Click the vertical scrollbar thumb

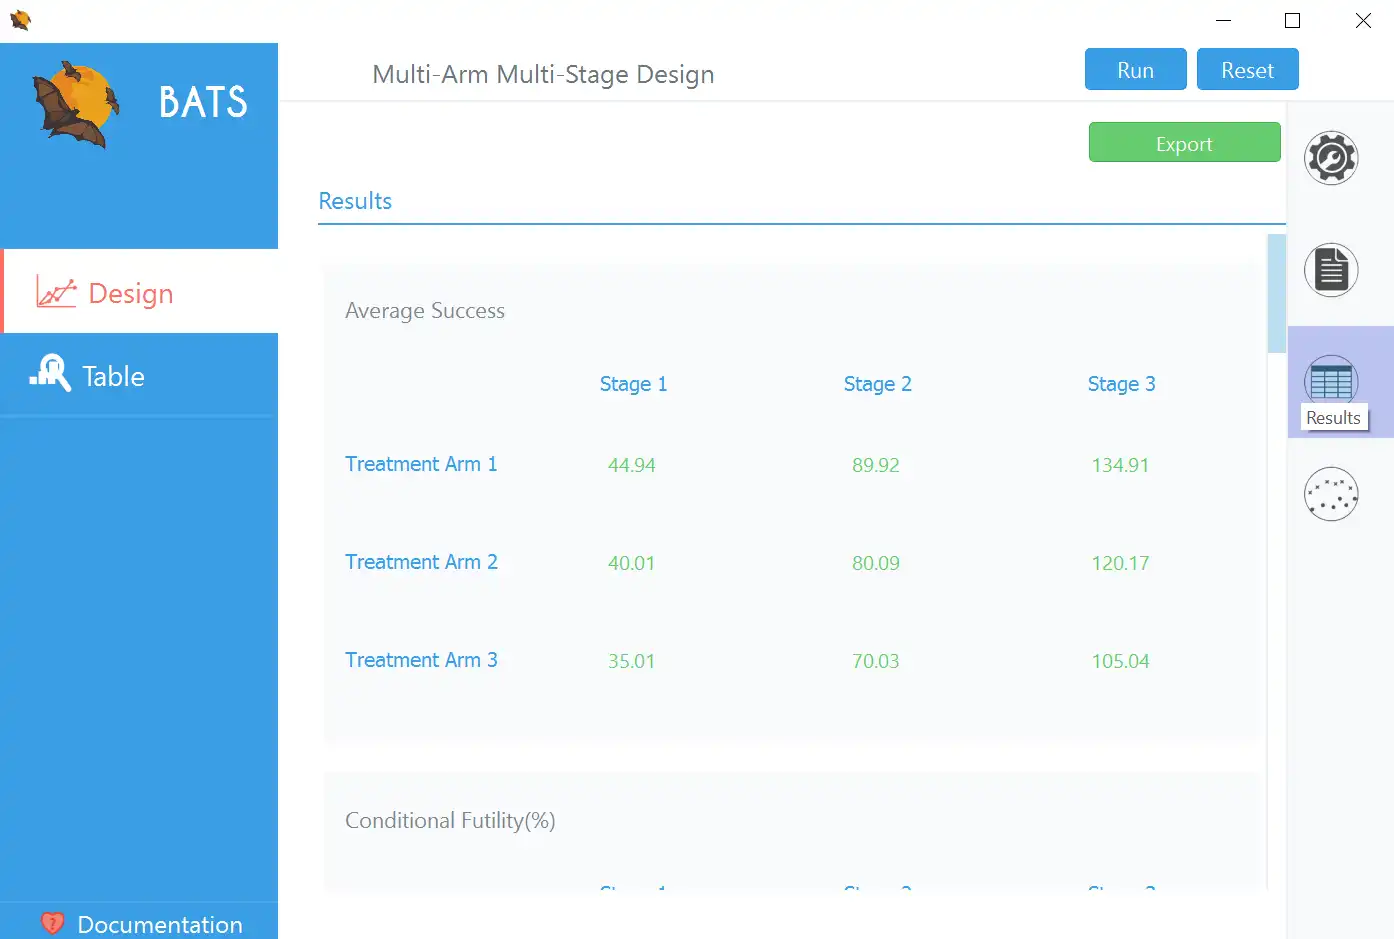click(1276, 293)
